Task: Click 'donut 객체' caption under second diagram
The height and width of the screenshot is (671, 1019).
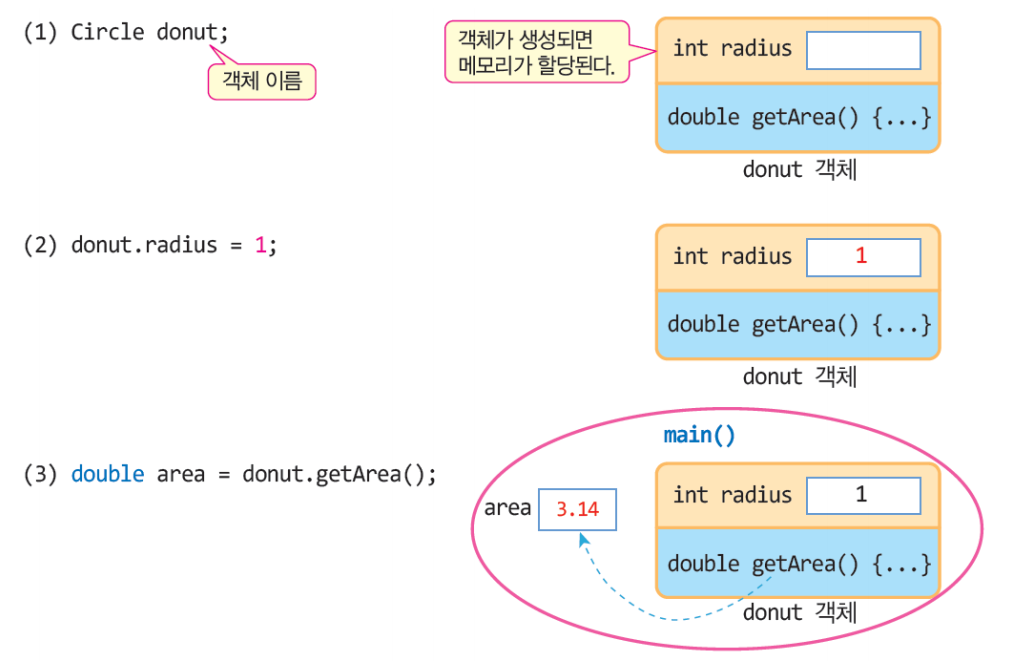Action: point(800,377)
